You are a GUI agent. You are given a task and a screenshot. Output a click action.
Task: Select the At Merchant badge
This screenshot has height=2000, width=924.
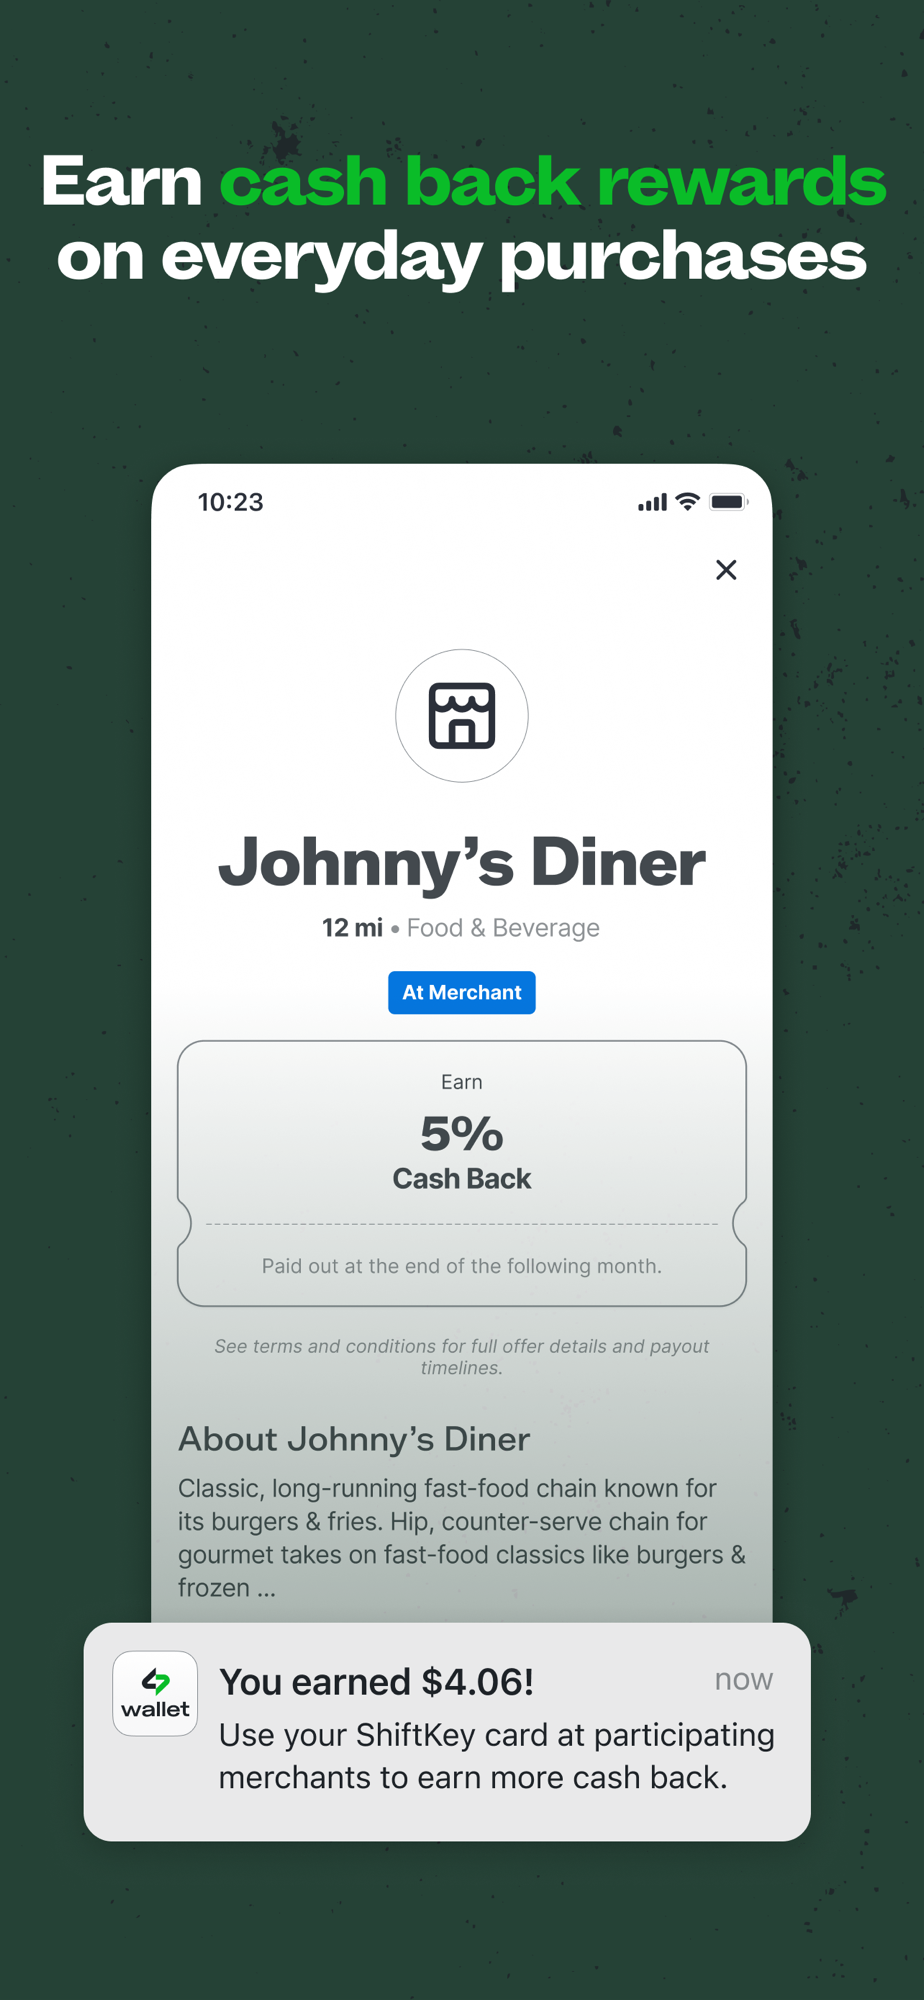[x=462, y=993]
